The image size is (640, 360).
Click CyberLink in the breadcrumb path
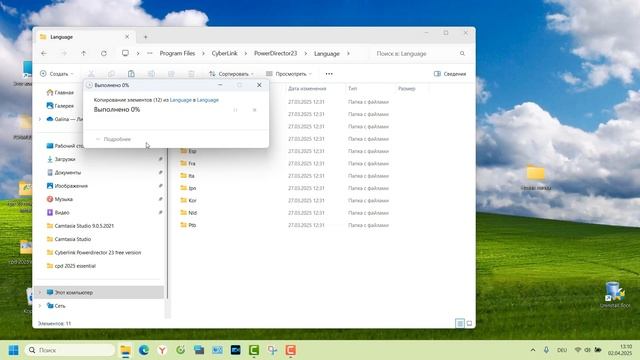point(224,53)
